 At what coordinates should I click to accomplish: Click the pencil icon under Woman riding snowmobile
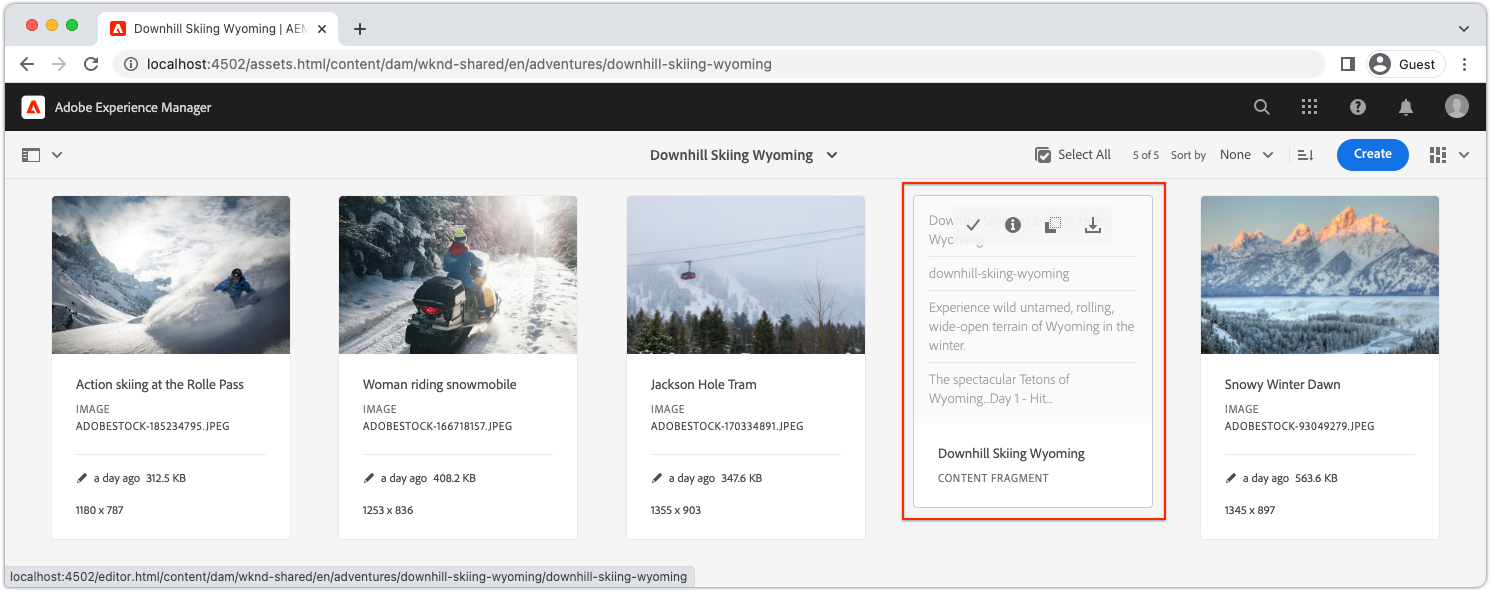[369, 478]
